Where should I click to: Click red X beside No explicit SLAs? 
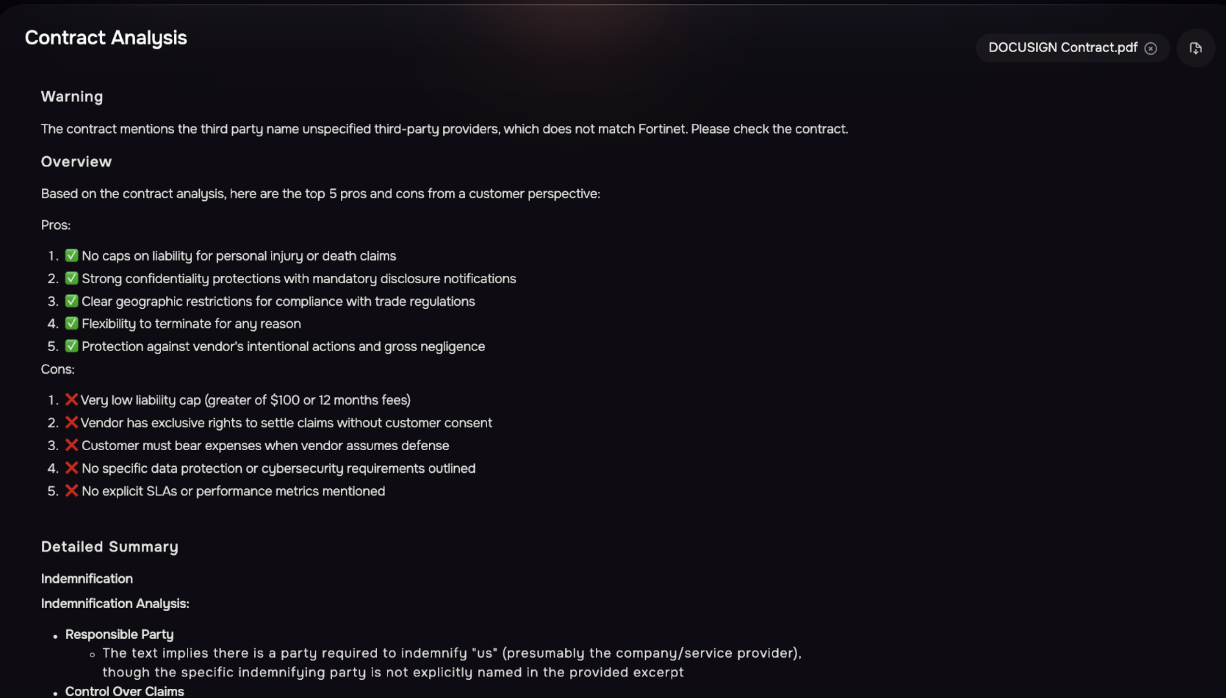(x=72, y=491)
